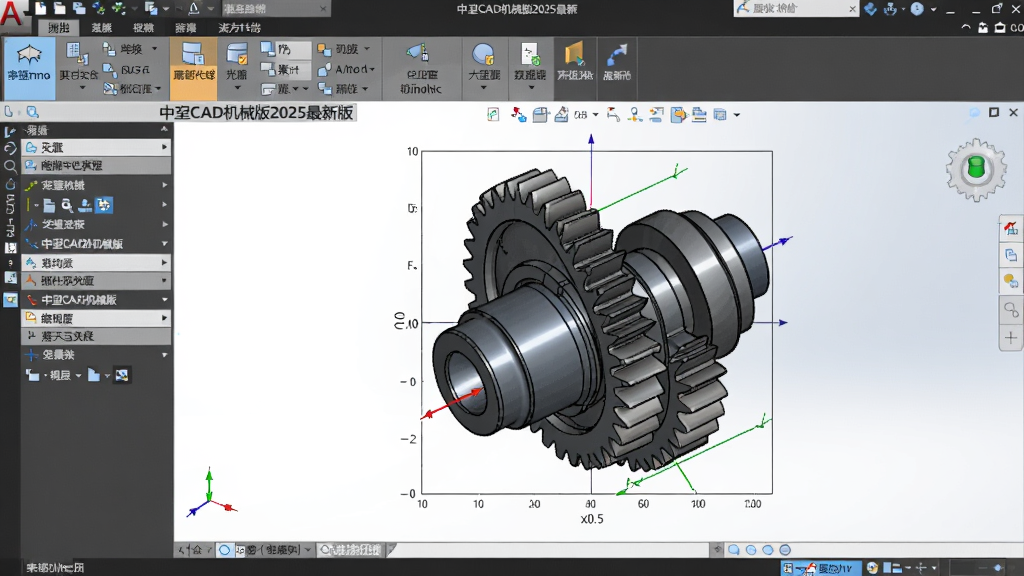Click the search field in the title bar
1024x576 pixels.
(x=796, y=8)
